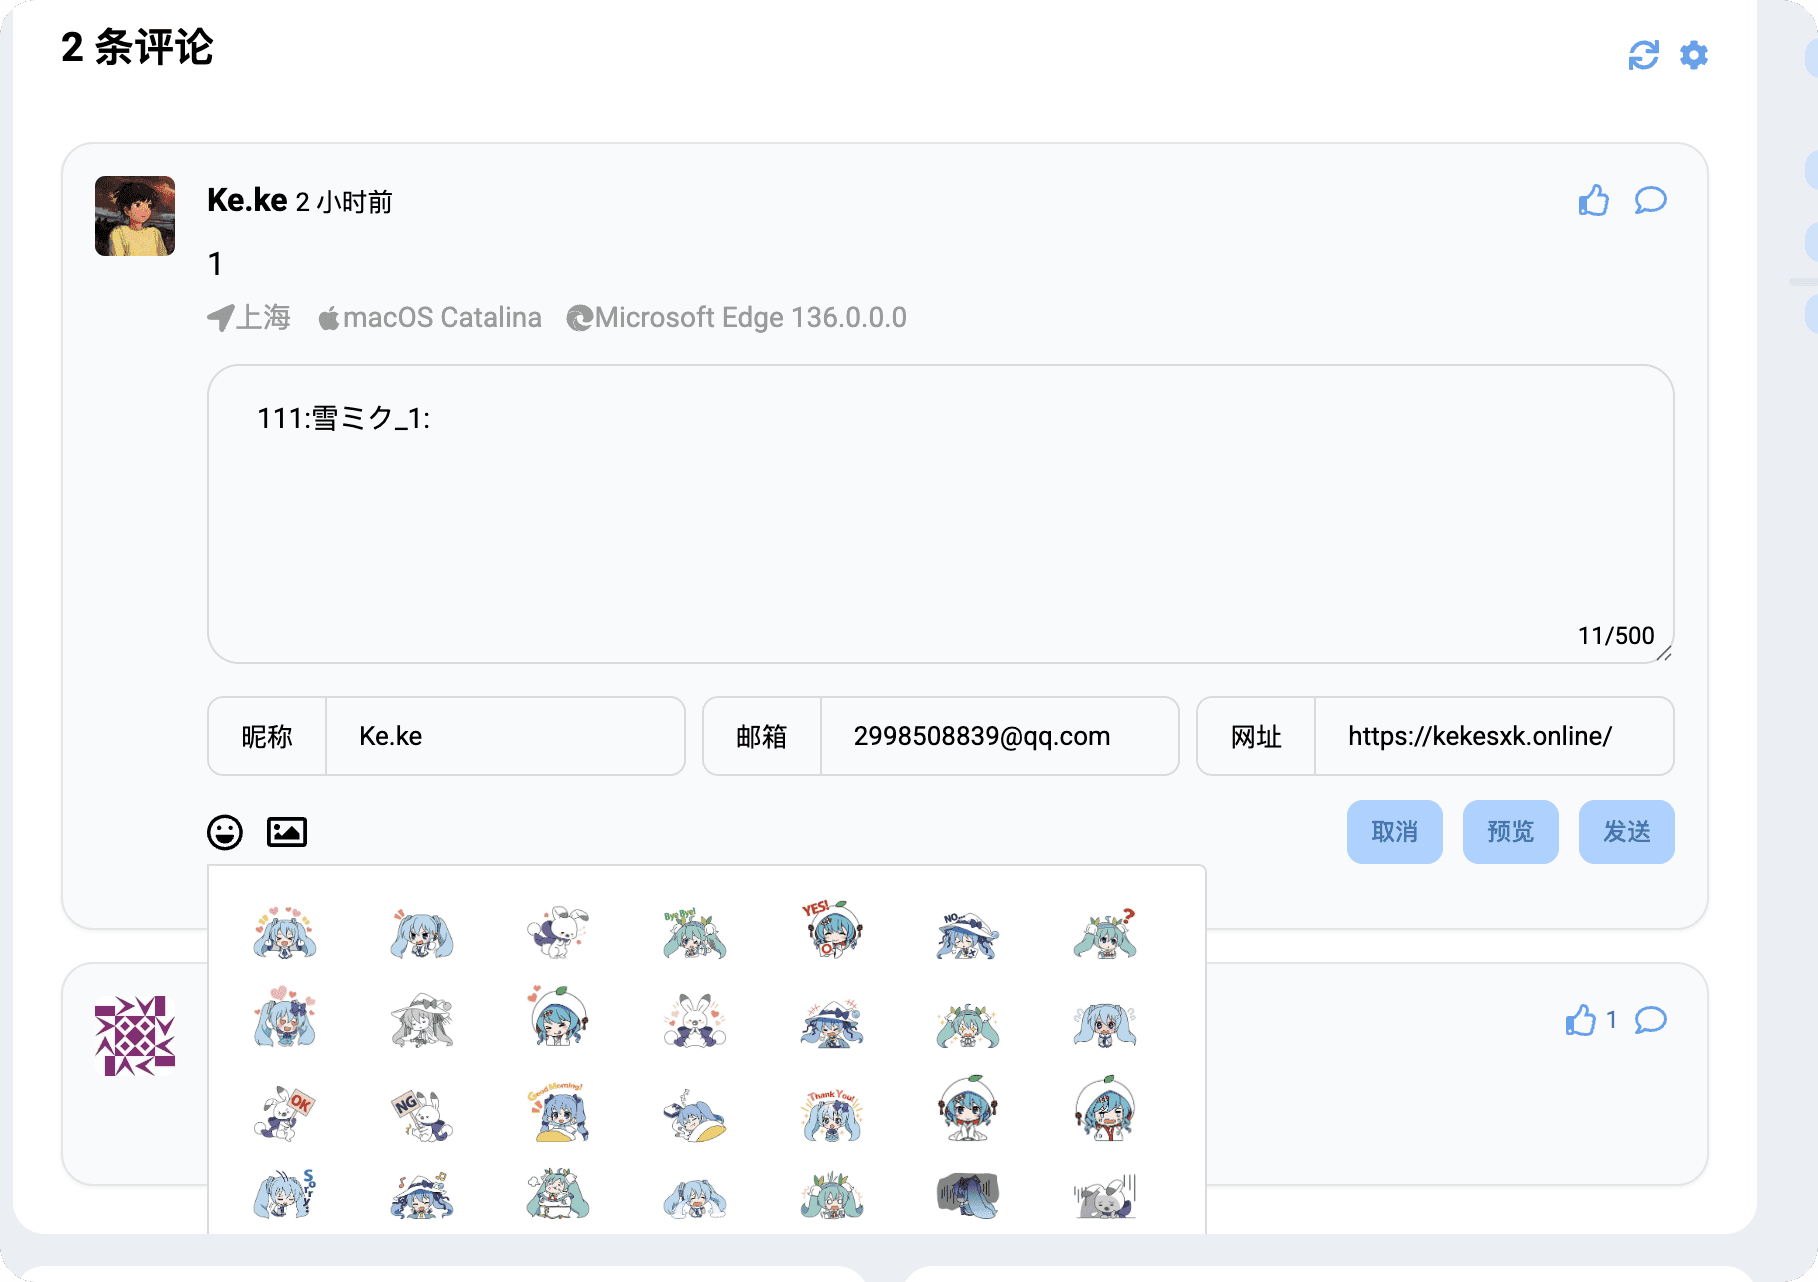This screenshot has height=1282, width=1818.
Task: Like the second comment with 1 like
Action: (1581, 1020)
